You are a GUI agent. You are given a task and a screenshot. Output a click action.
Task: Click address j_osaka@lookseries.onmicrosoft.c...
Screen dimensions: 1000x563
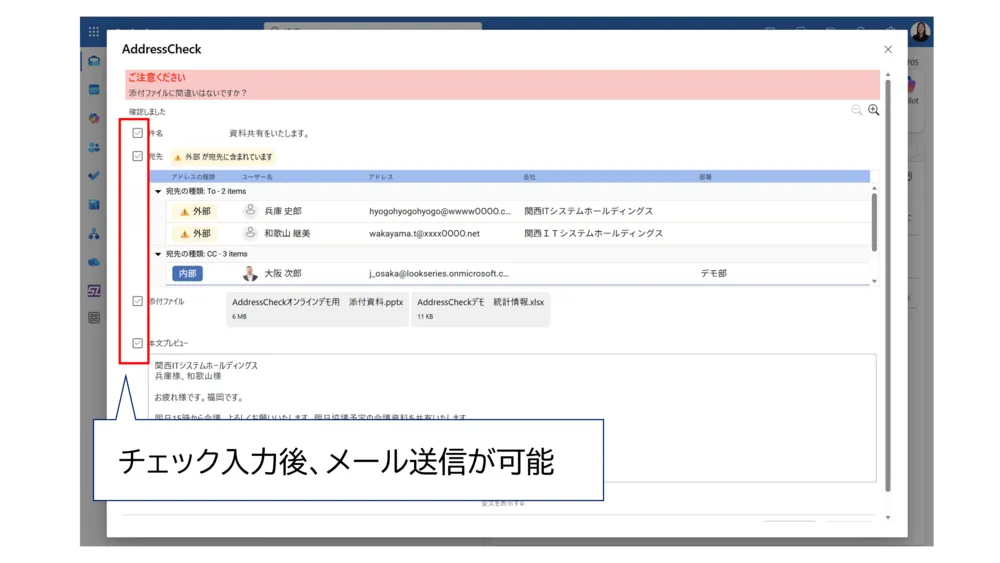coord(439,274)
